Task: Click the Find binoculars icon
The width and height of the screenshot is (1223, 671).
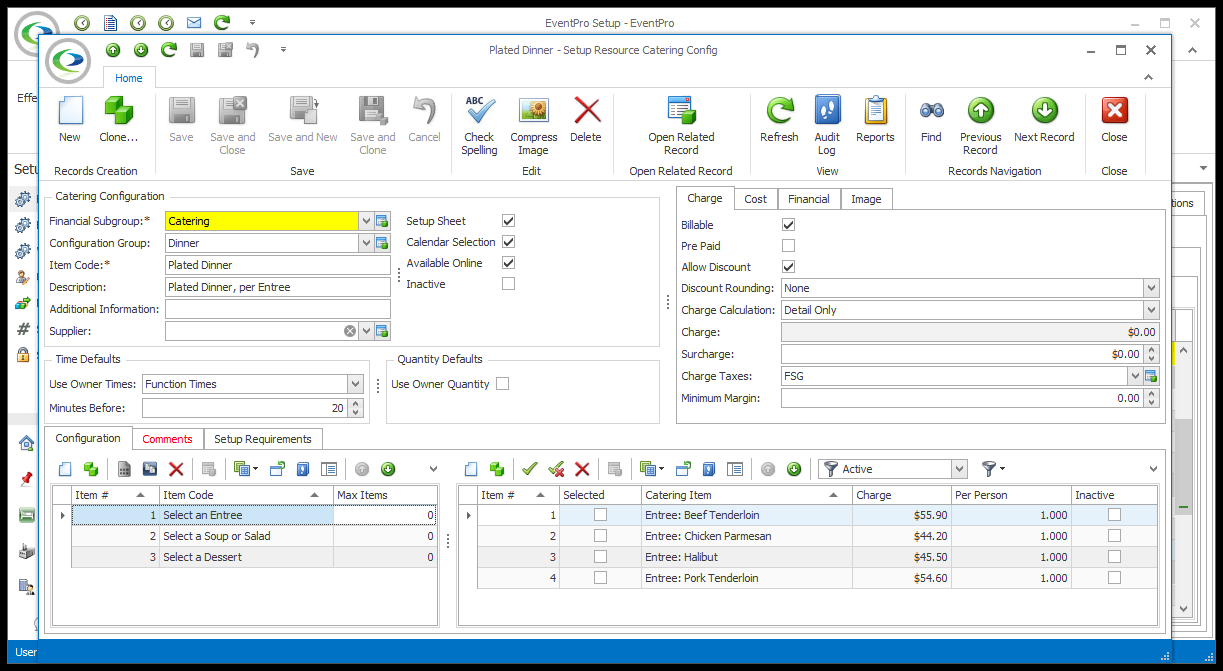Action: (931, 110)
